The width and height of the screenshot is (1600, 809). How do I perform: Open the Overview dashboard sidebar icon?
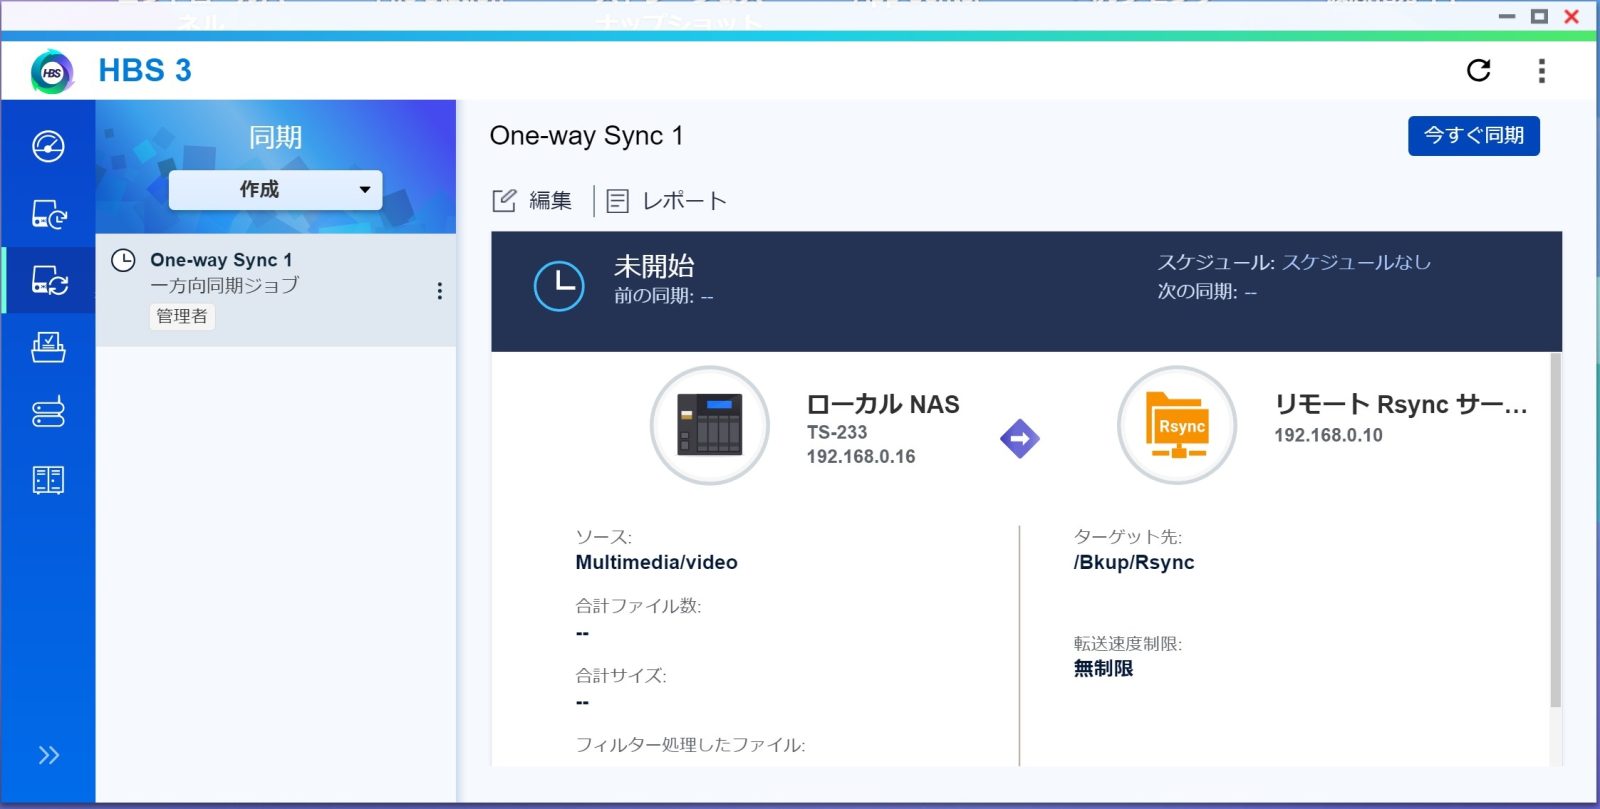coord(48,146)
